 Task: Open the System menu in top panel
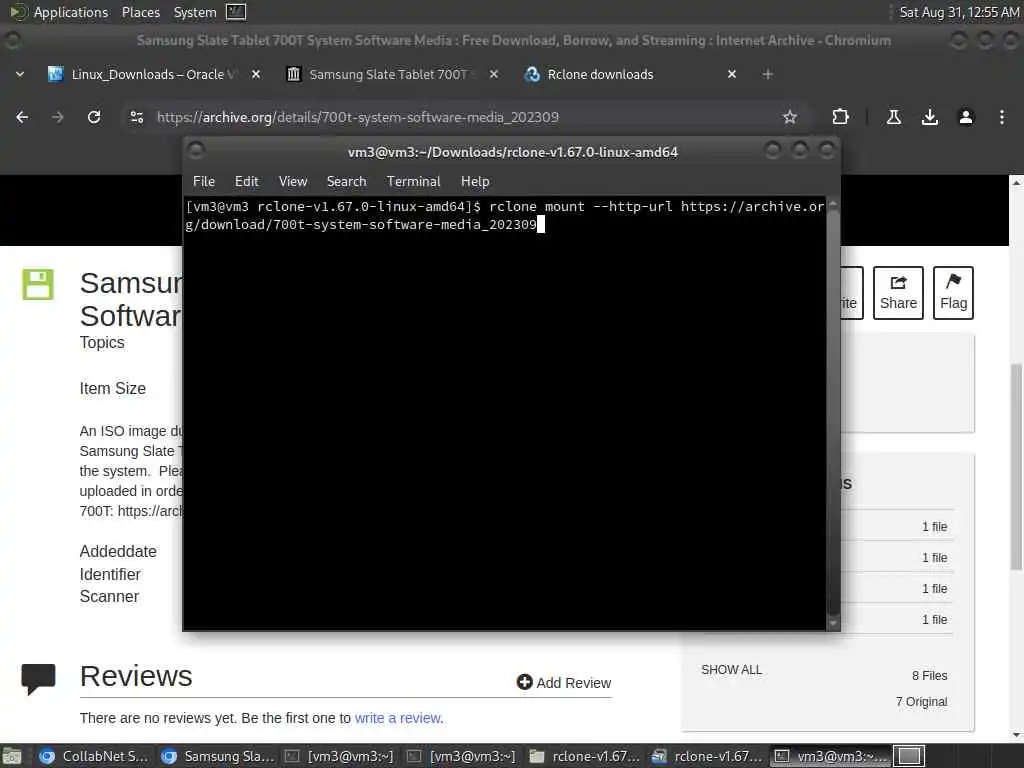195,12
